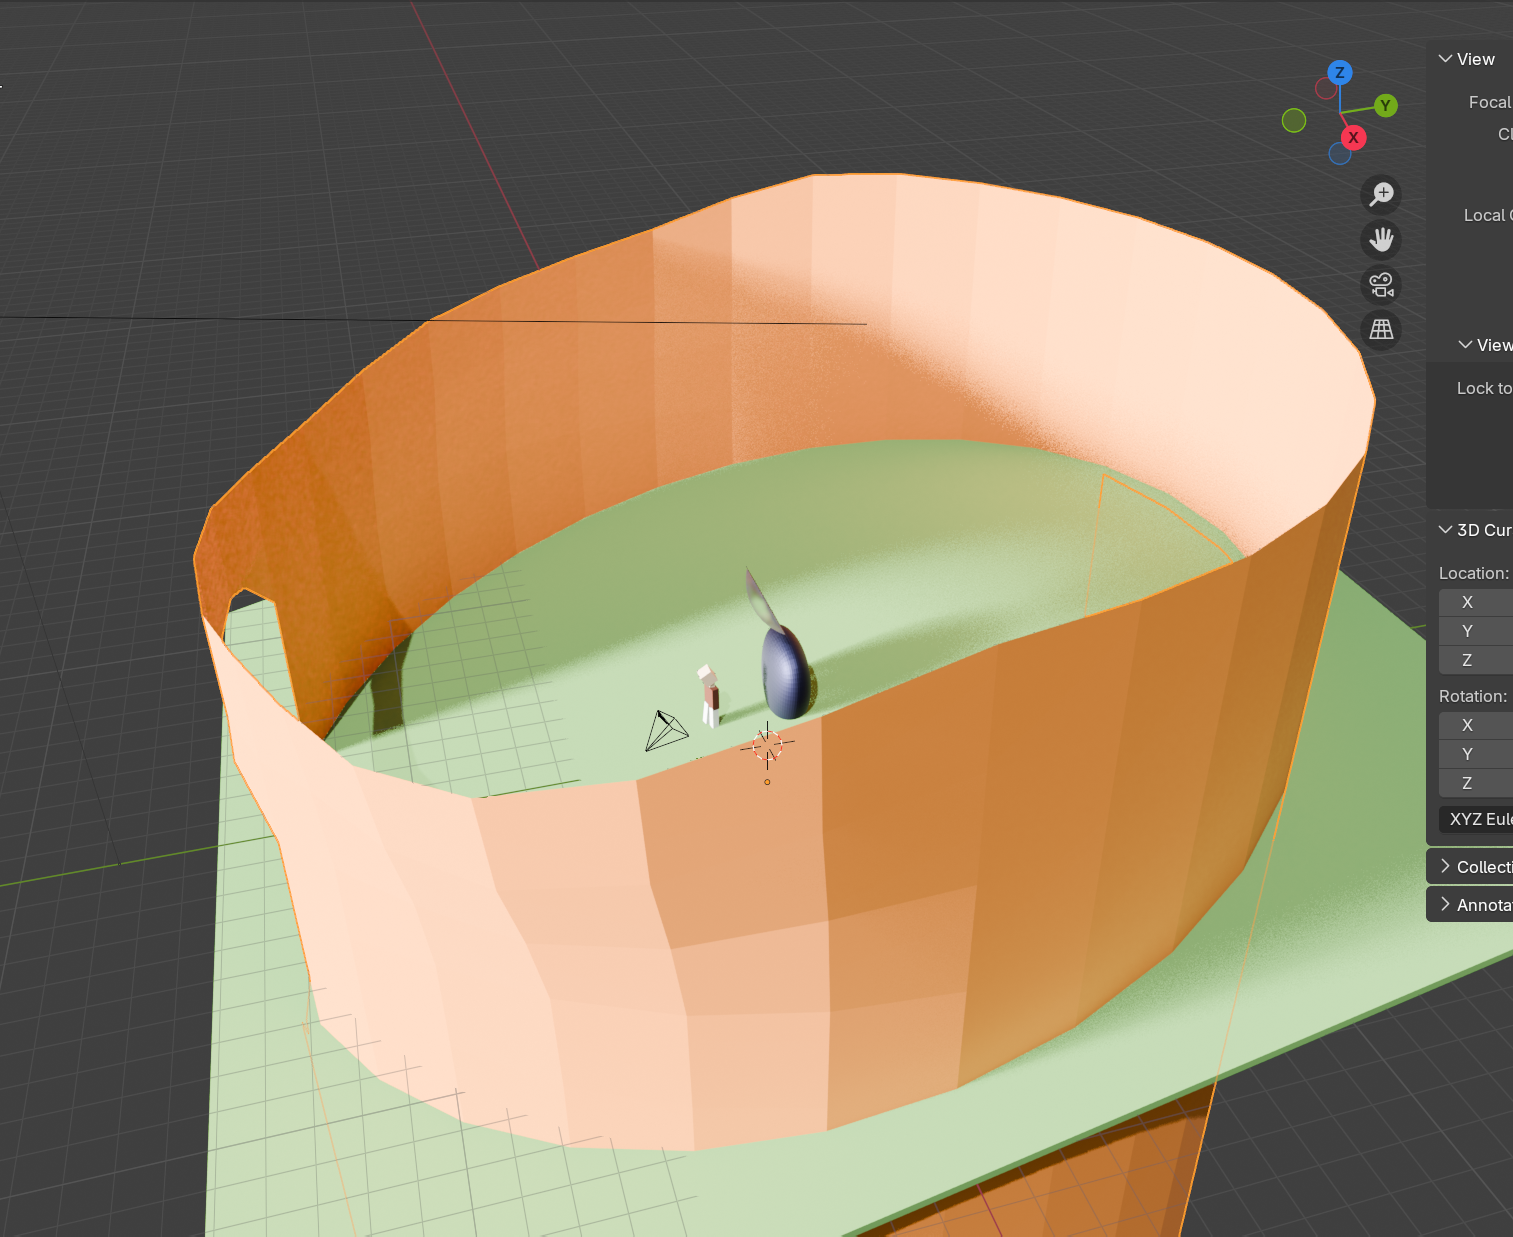Viewport: 1513px width, 1237px height.
Task: Open the XYZ Euler rotation order dropdown
Action: tap(1478, 819)
